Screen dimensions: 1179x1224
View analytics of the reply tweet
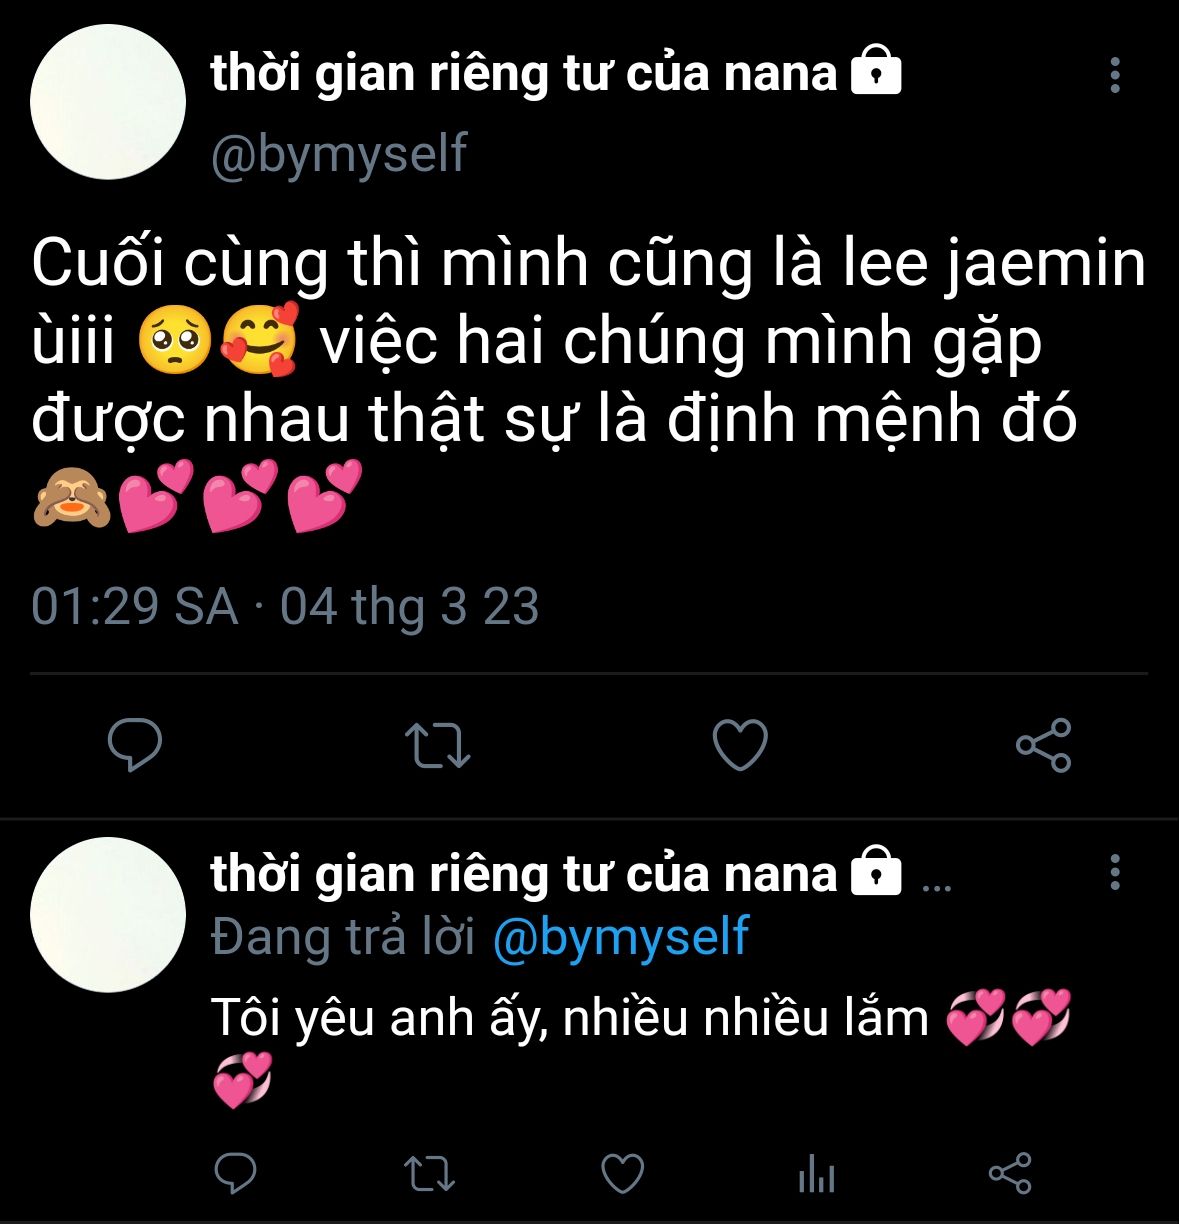[816, 1174]
